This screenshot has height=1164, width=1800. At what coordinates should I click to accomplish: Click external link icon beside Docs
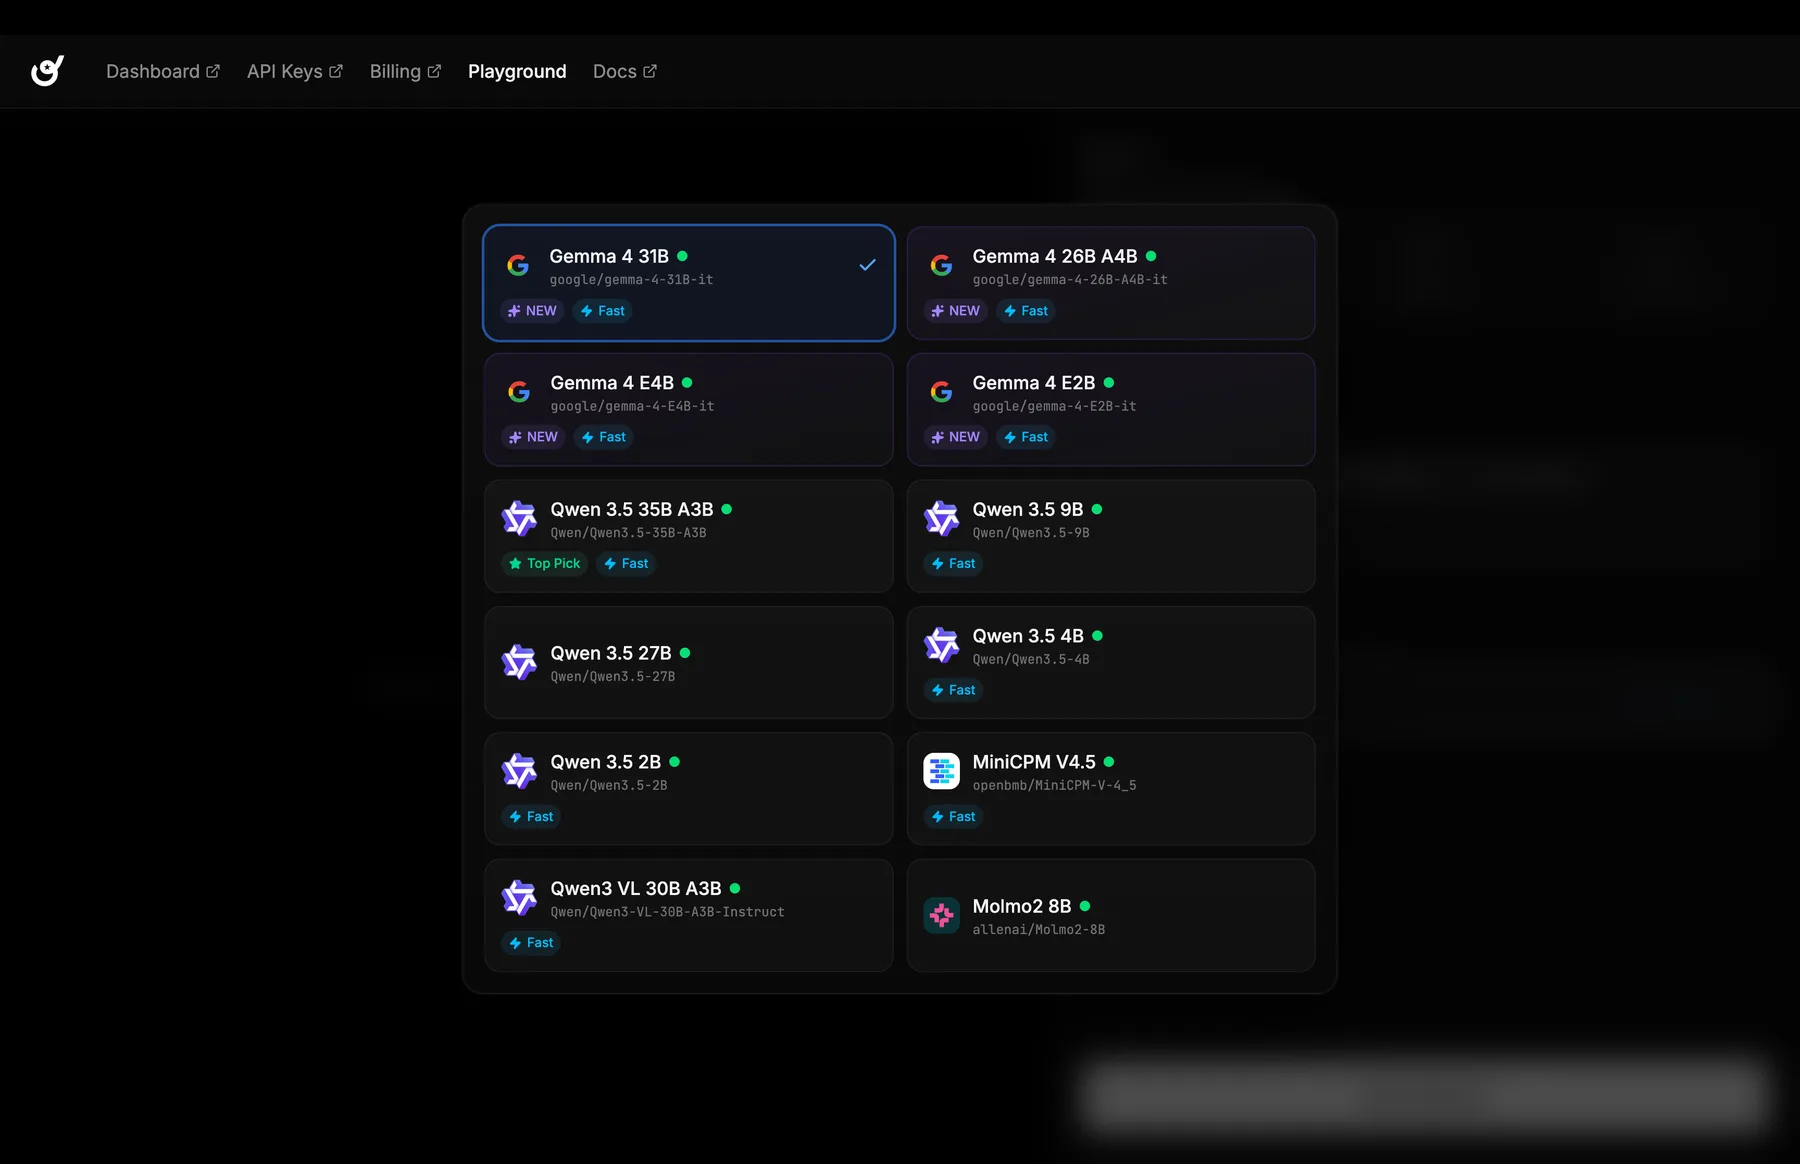point(650,71)
